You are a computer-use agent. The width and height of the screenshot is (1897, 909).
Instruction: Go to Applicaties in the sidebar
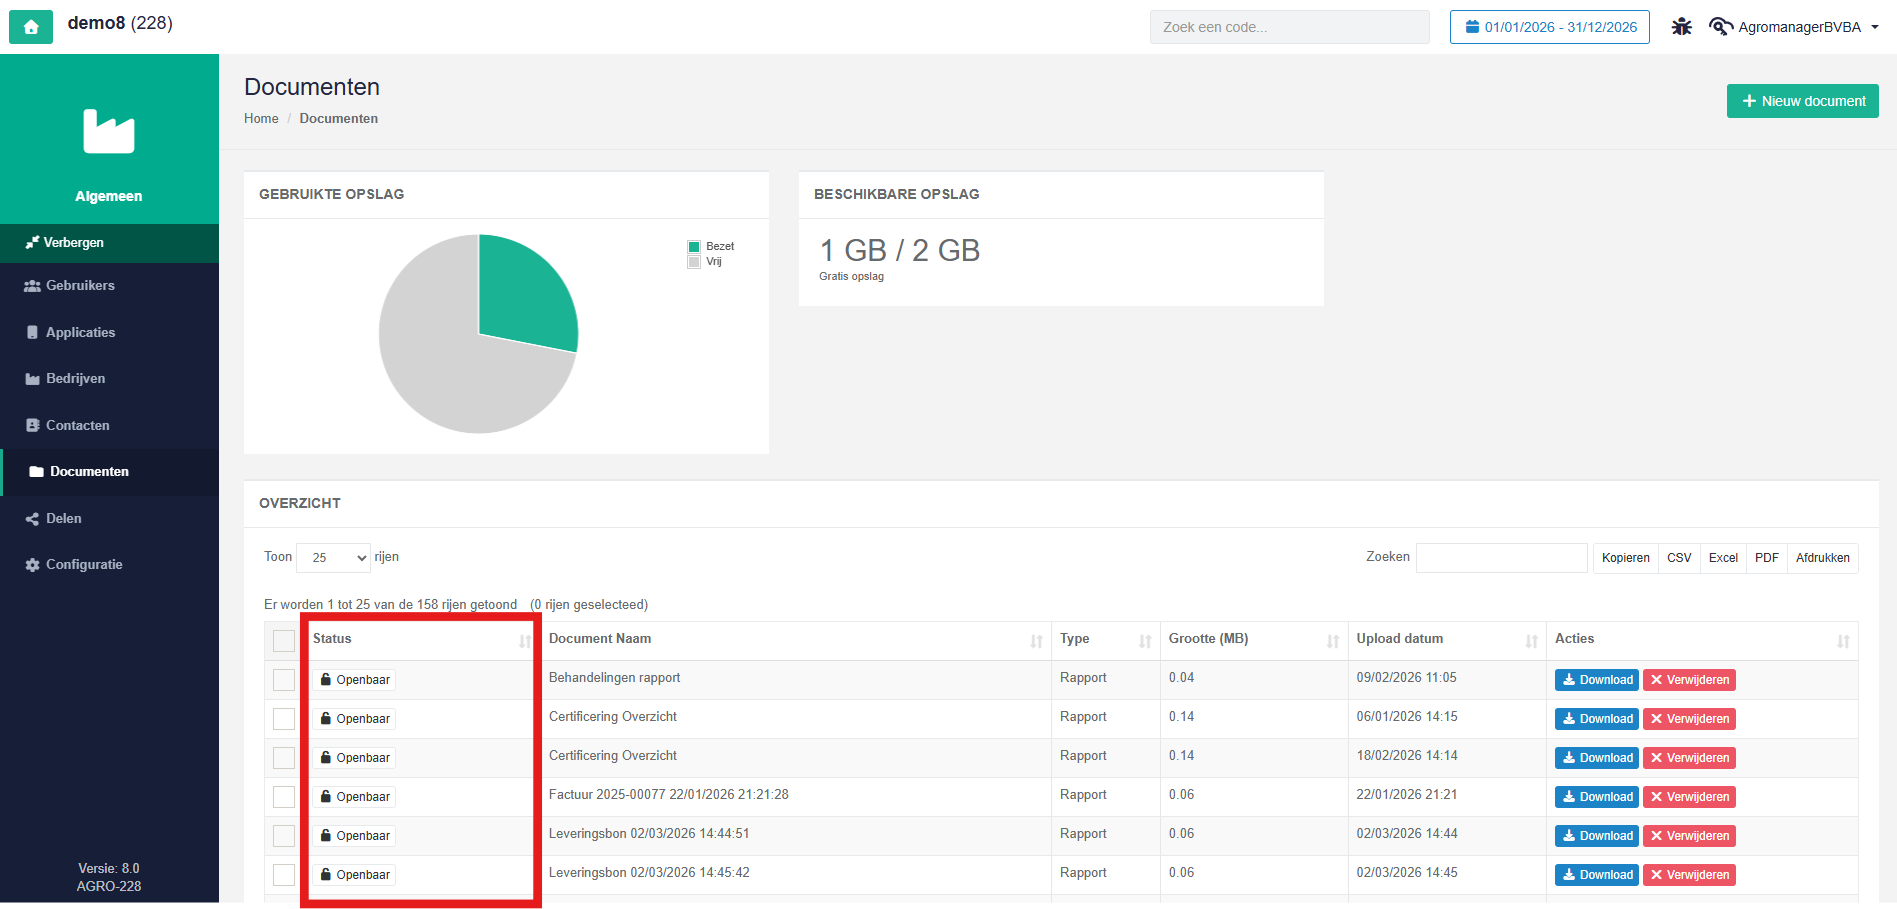pos(109,332)
